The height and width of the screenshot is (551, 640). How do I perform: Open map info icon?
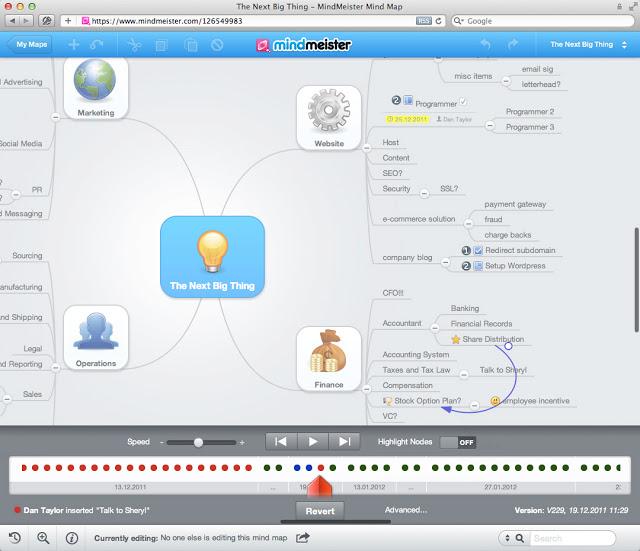72,538
